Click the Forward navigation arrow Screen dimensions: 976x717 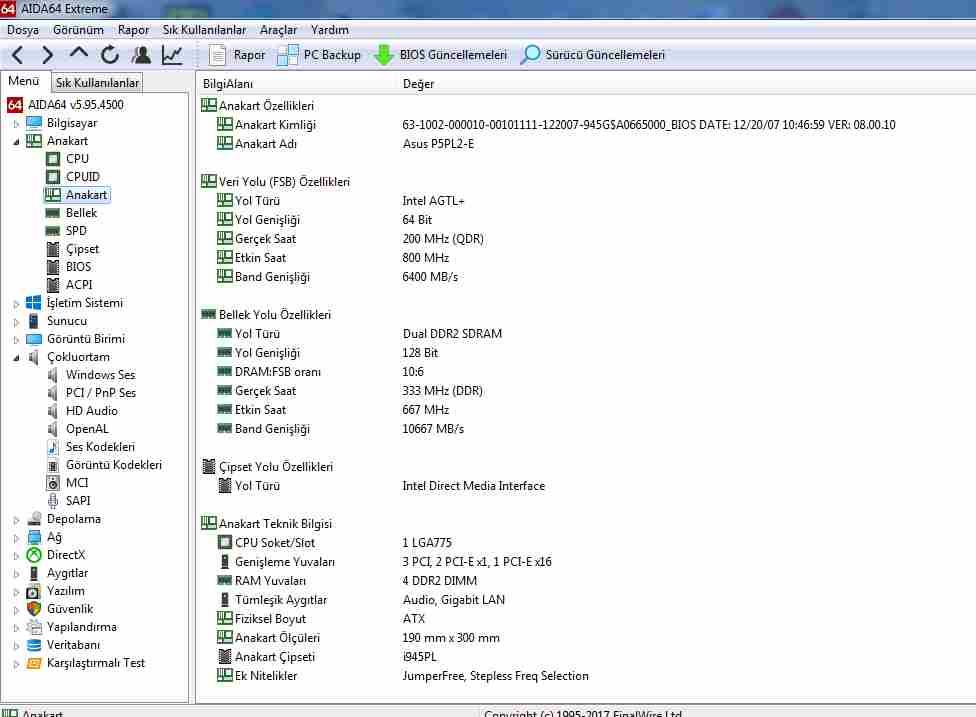(47, 55)
